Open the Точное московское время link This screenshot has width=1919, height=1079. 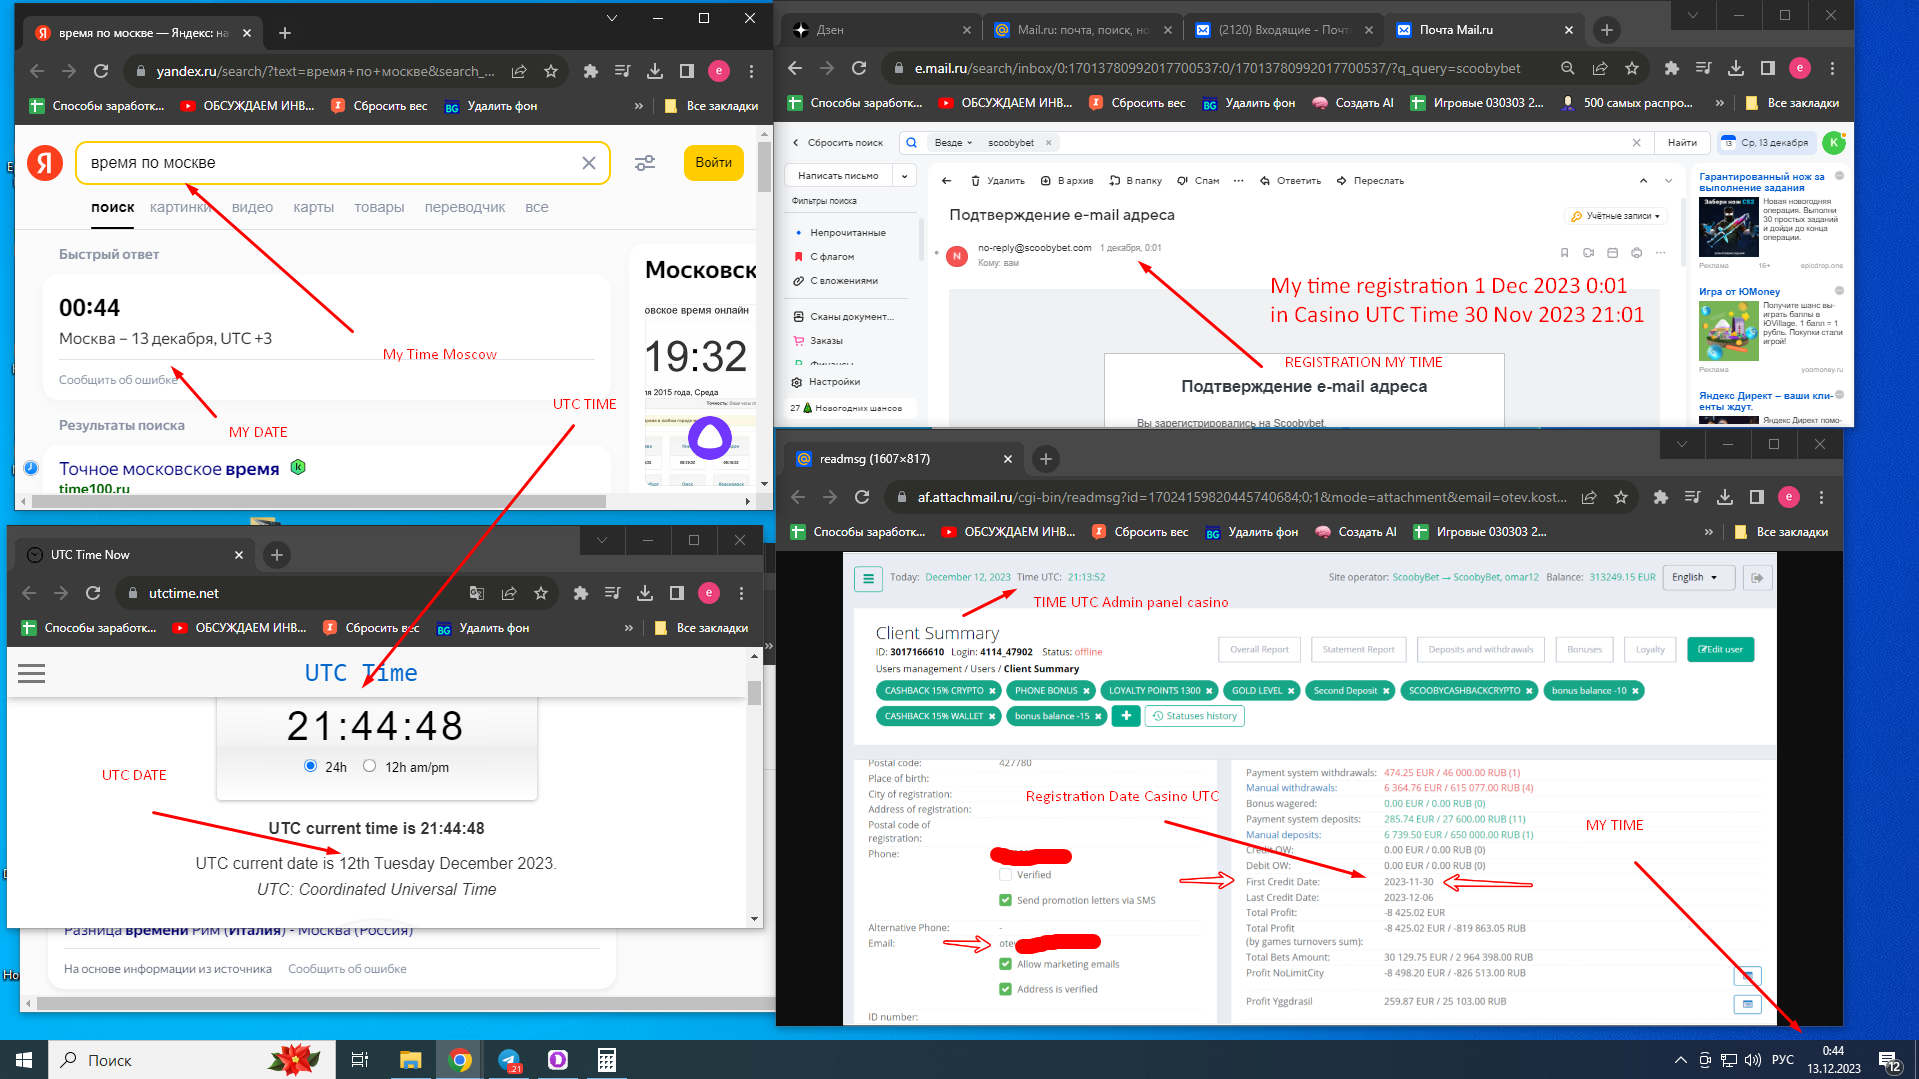[169, 469]
